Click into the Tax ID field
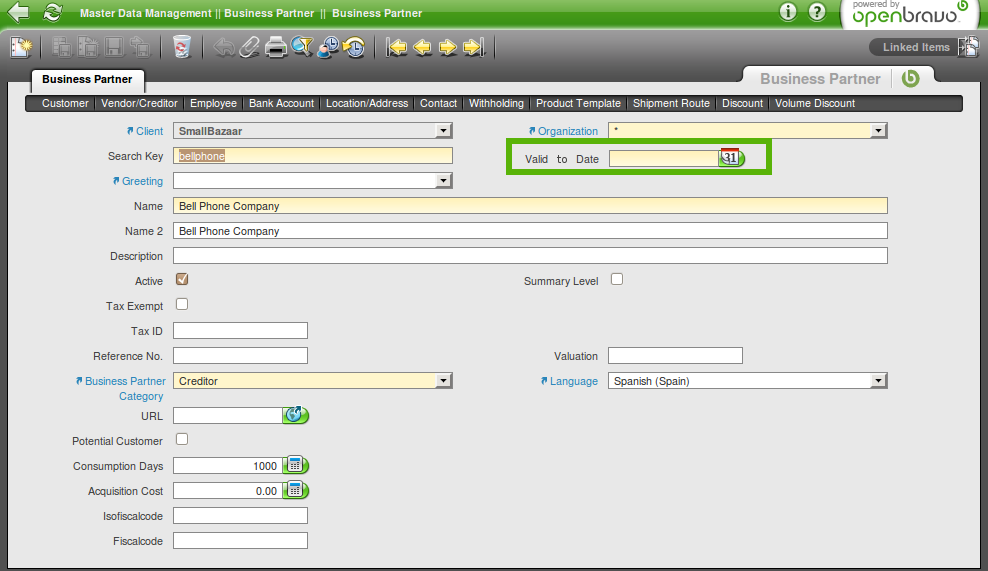Screen dimensions: 988x571 [x=240, y=331]
